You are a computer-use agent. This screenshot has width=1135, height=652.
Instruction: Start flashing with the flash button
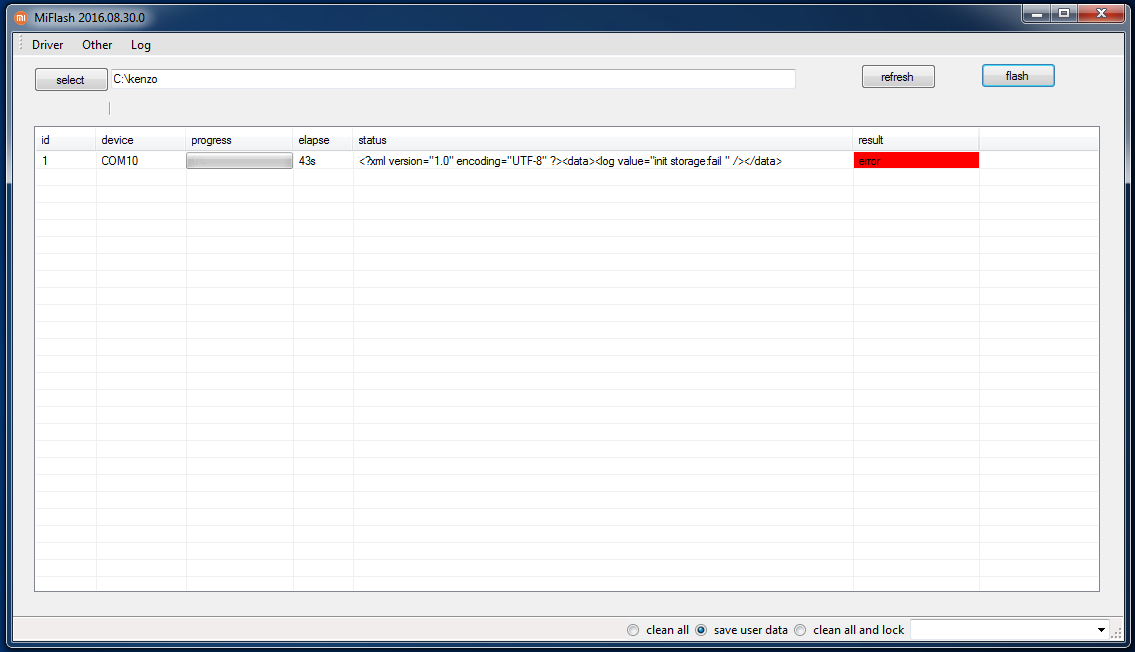coord(1017,76)
